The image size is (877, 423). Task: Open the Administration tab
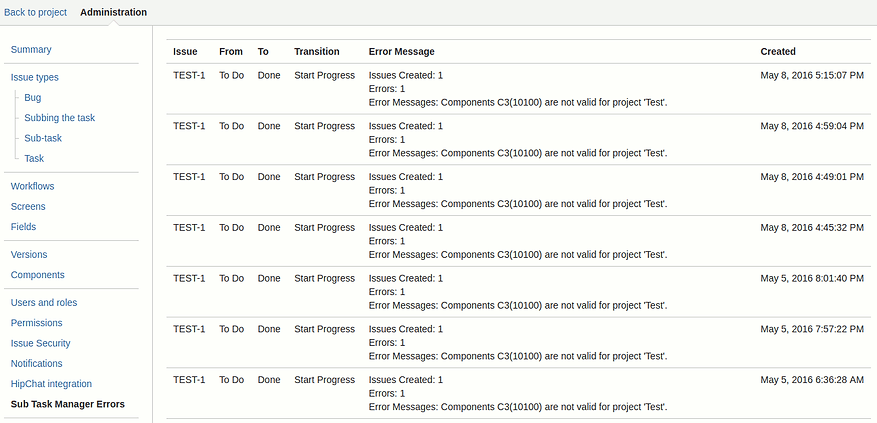click(114, 12)
